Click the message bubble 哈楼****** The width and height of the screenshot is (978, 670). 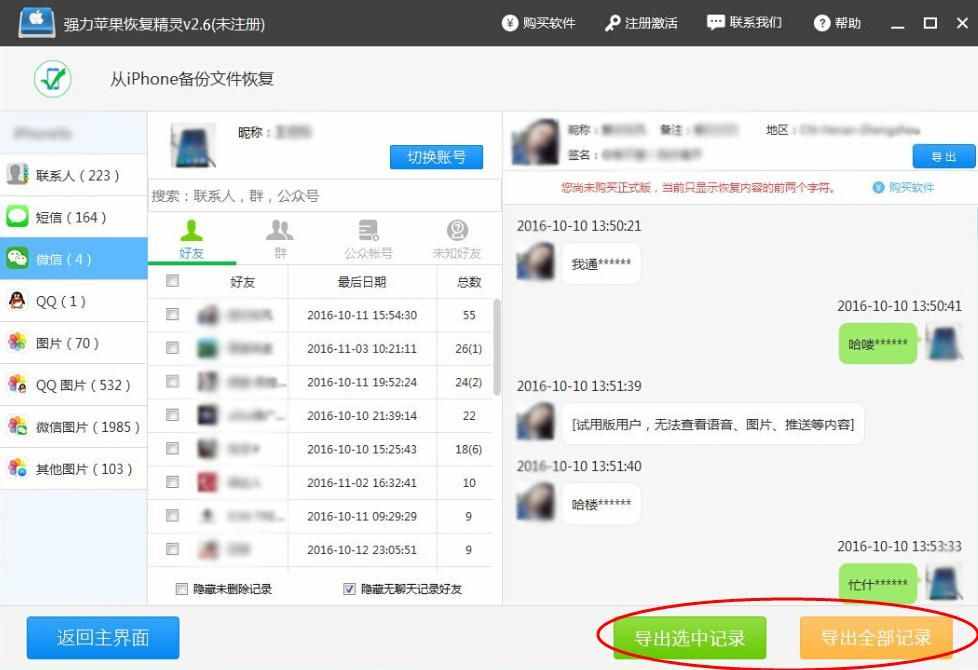click(x=601, y=504)
